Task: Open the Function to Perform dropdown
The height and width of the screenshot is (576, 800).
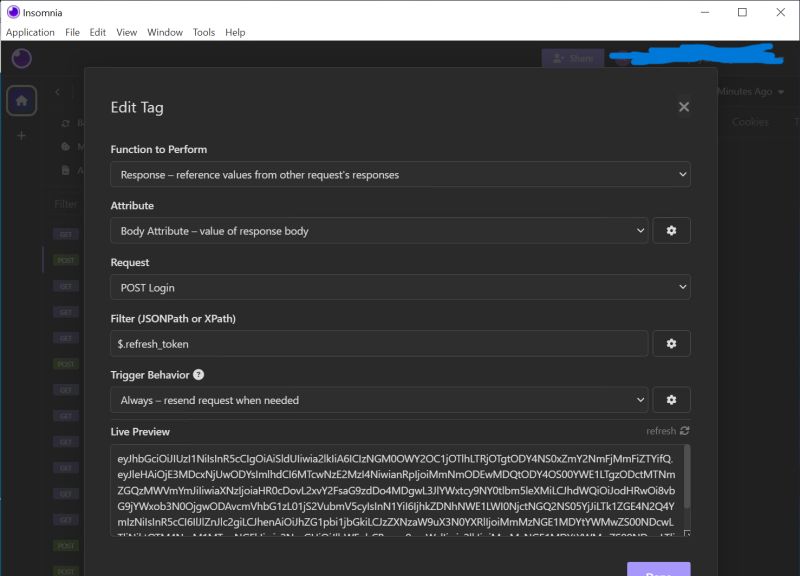Action: pos(400,174)
